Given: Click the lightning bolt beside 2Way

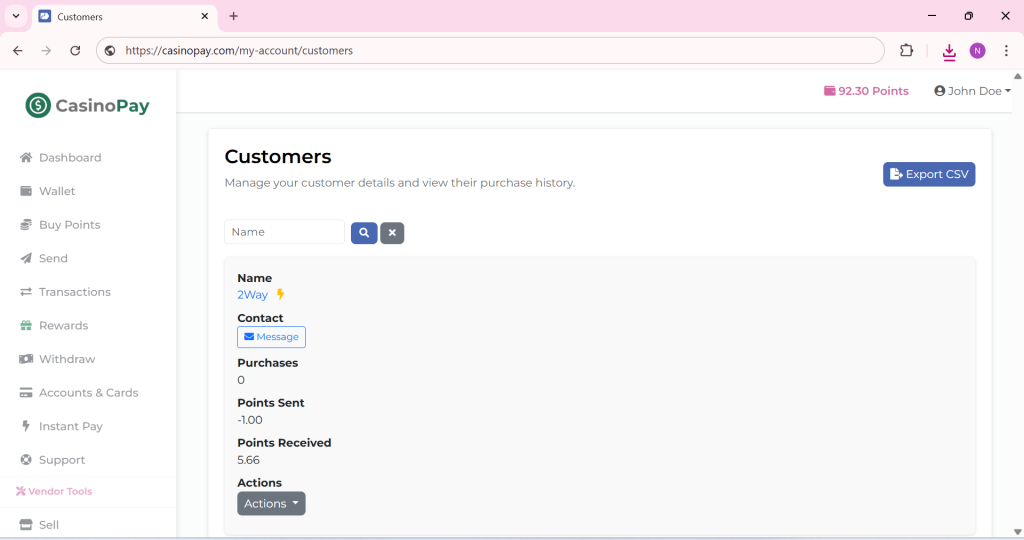Looking at the screenshot, I should click(x=280, y=294).
